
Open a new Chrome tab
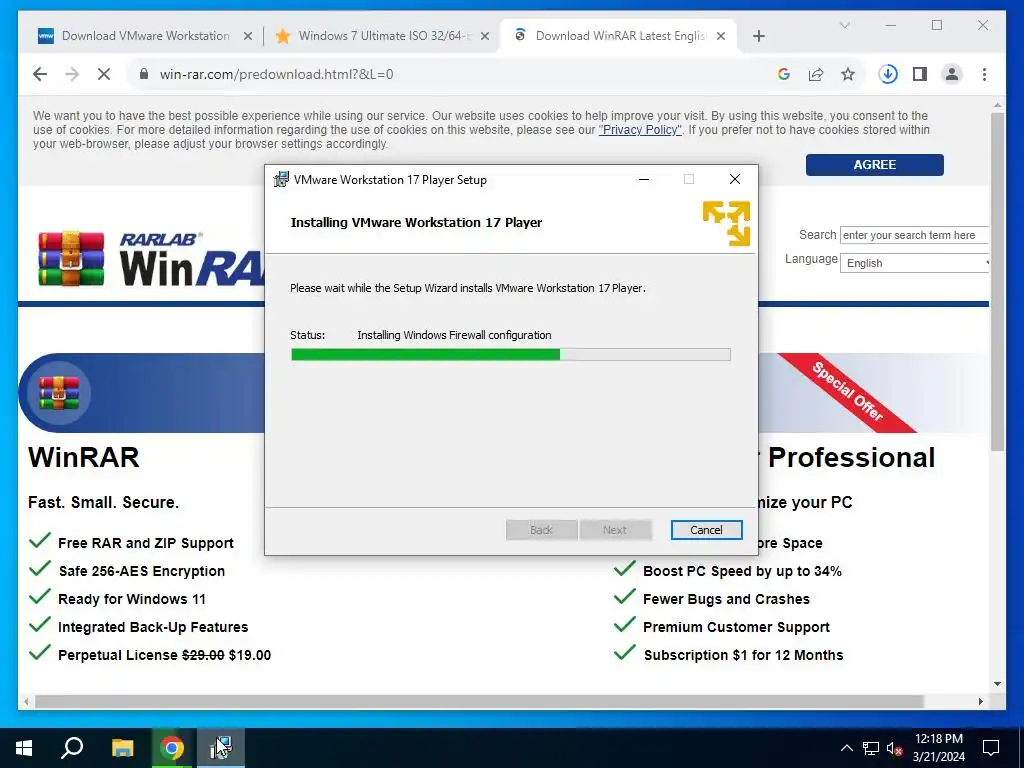pos(758,36)
